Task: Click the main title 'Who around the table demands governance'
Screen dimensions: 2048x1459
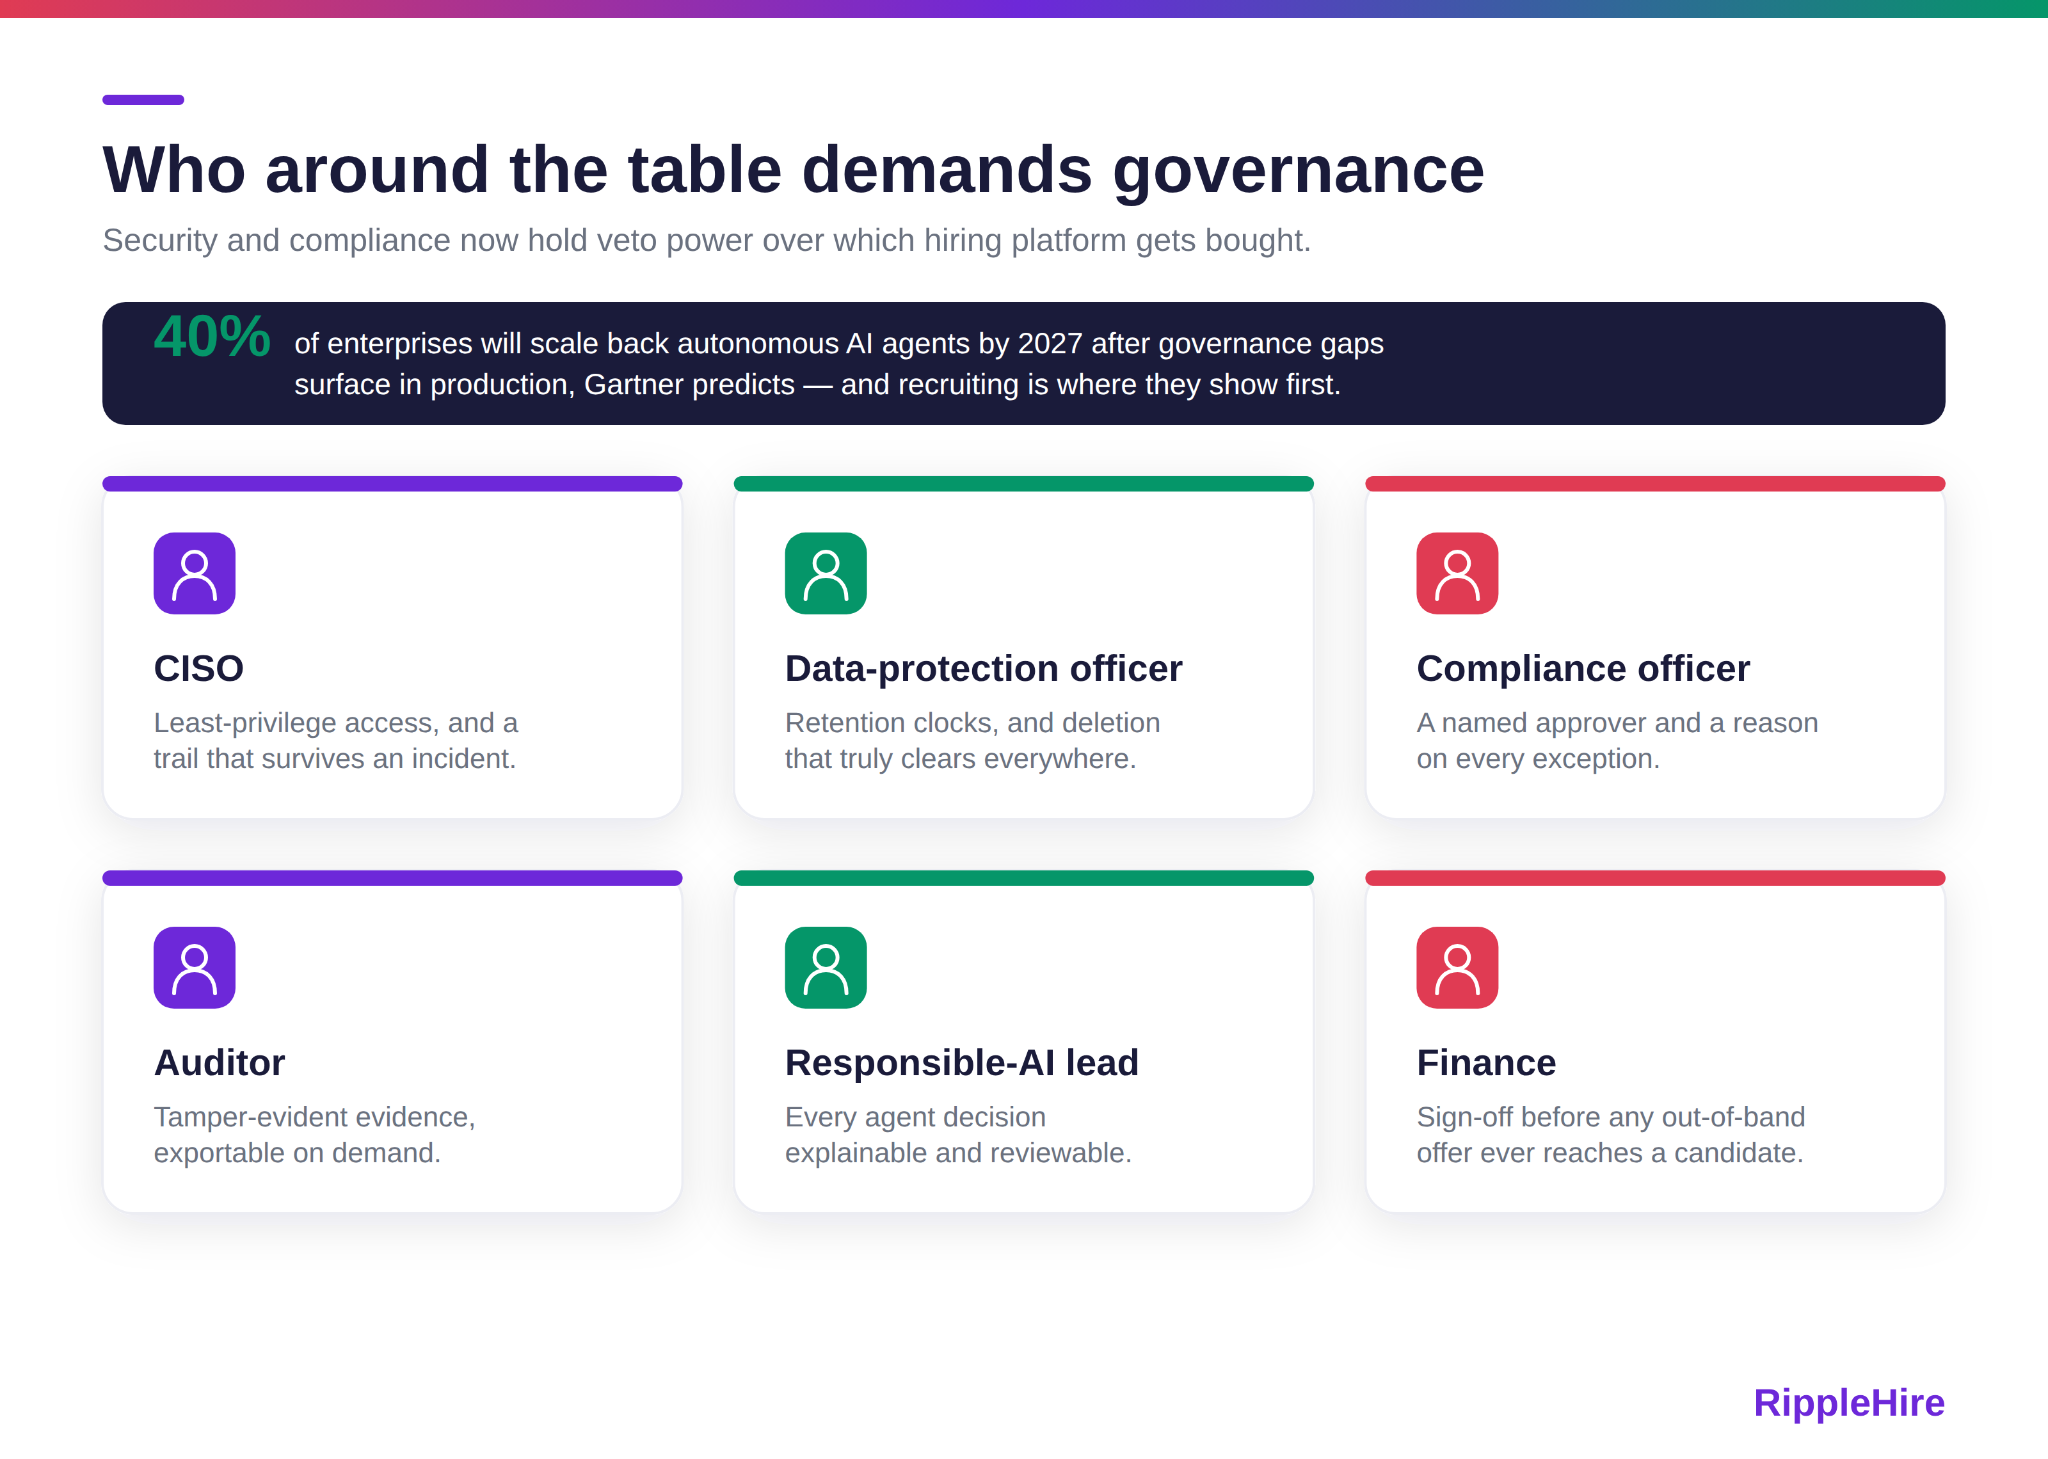Action: pos(794,169)
